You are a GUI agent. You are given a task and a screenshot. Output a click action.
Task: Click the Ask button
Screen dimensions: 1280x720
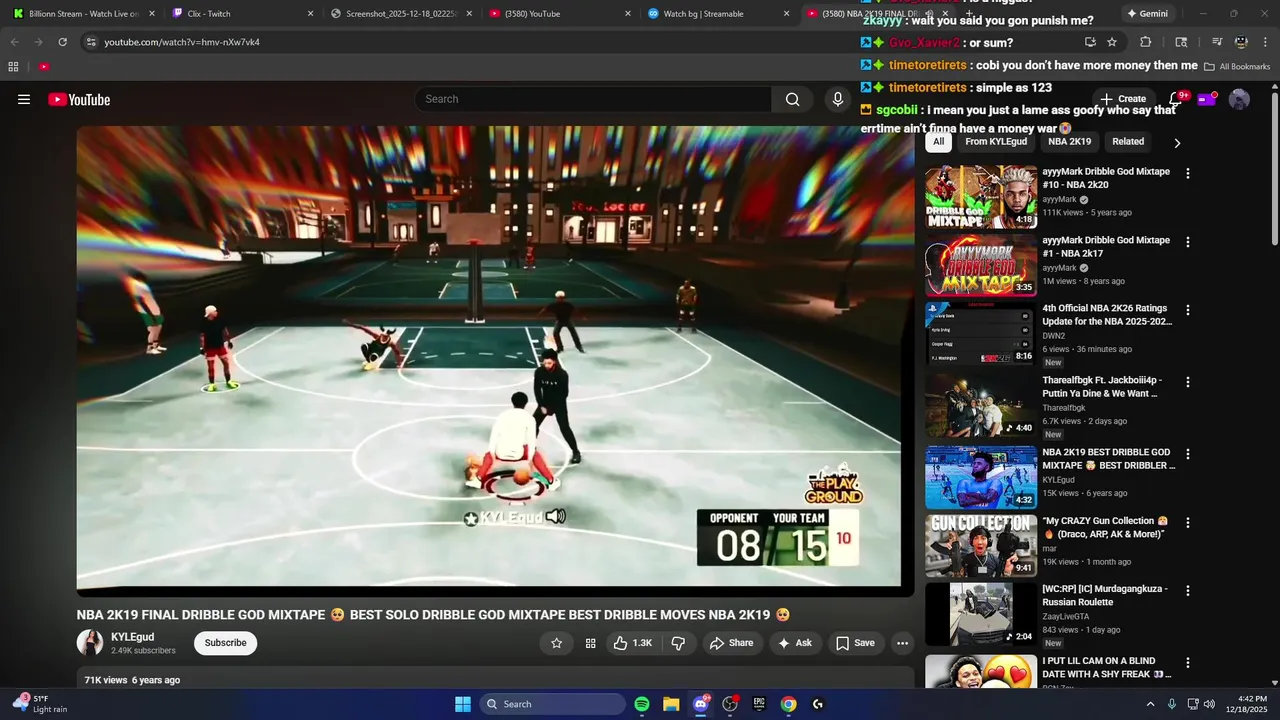pyautogui.click(x=795, y=643)
